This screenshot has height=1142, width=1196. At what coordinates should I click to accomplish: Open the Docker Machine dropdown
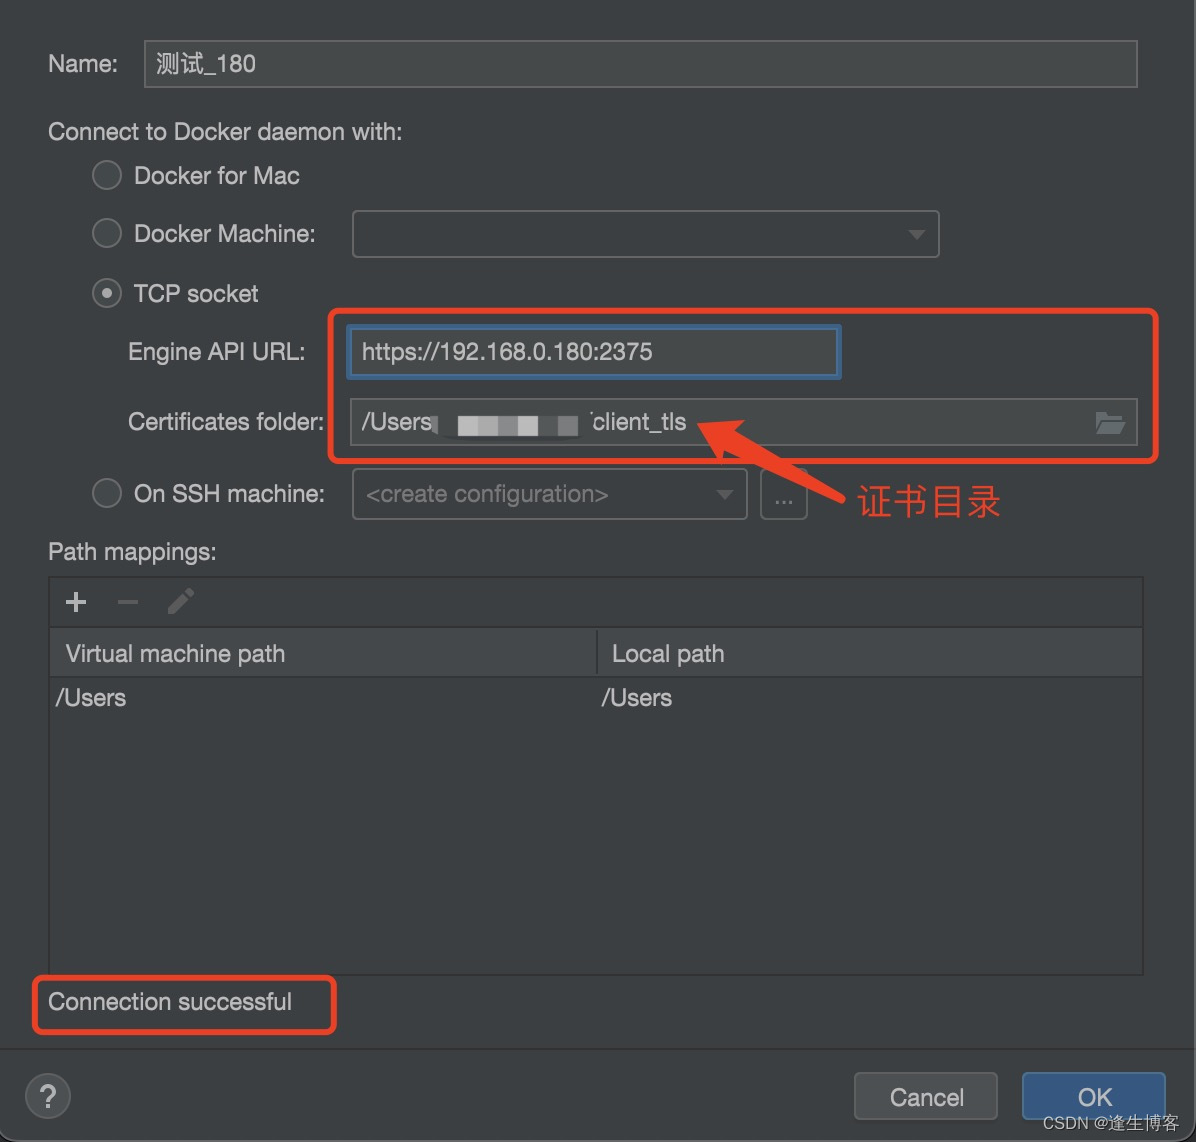(x=916, y=234)
